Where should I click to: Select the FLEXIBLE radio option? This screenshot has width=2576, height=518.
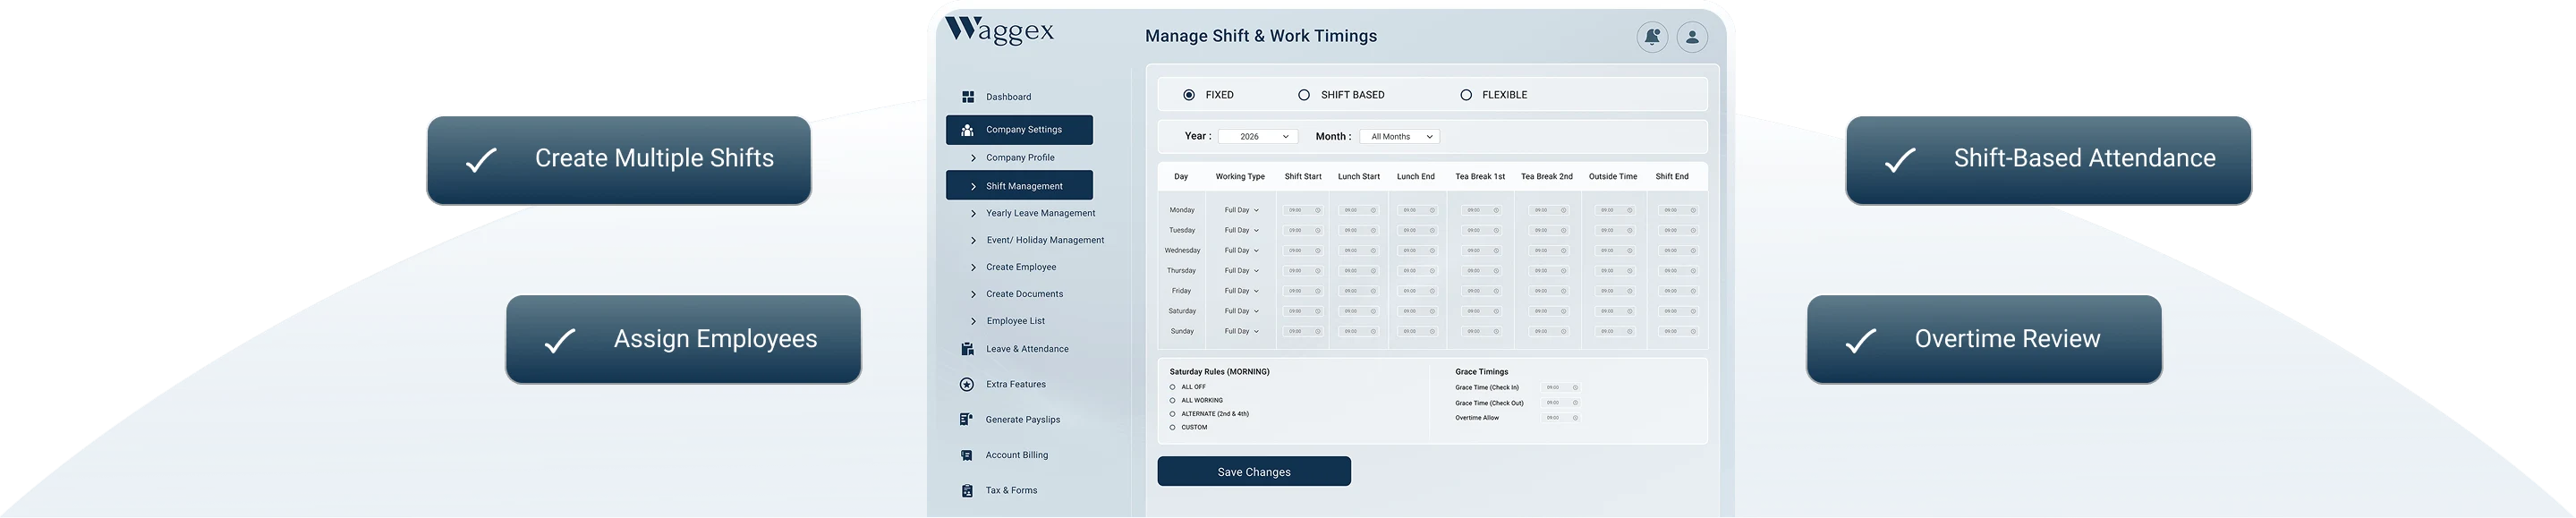[x=1466, y=95]
